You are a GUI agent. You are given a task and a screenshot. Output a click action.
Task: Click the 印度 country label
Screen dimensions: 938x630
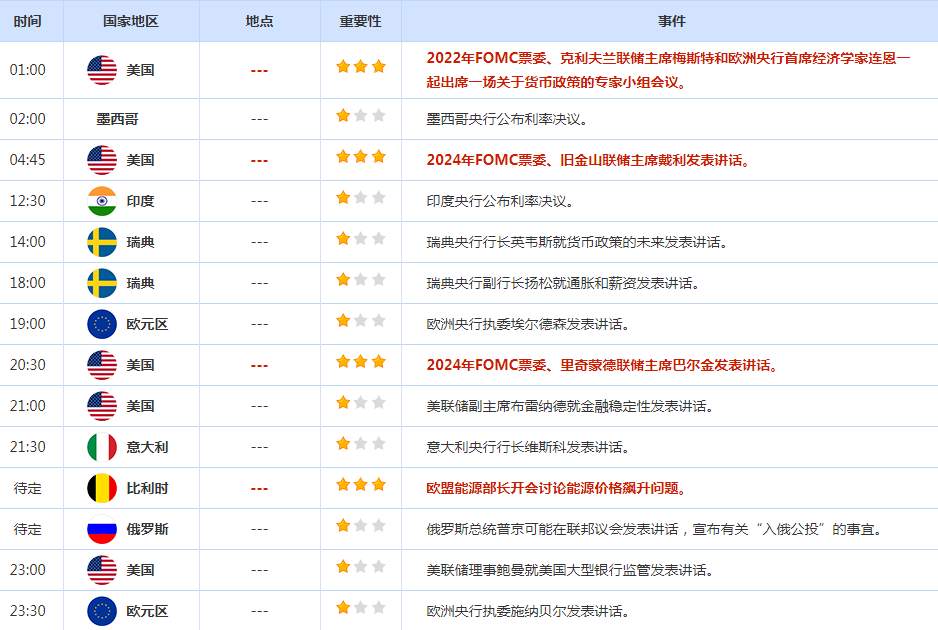(141, 201)
